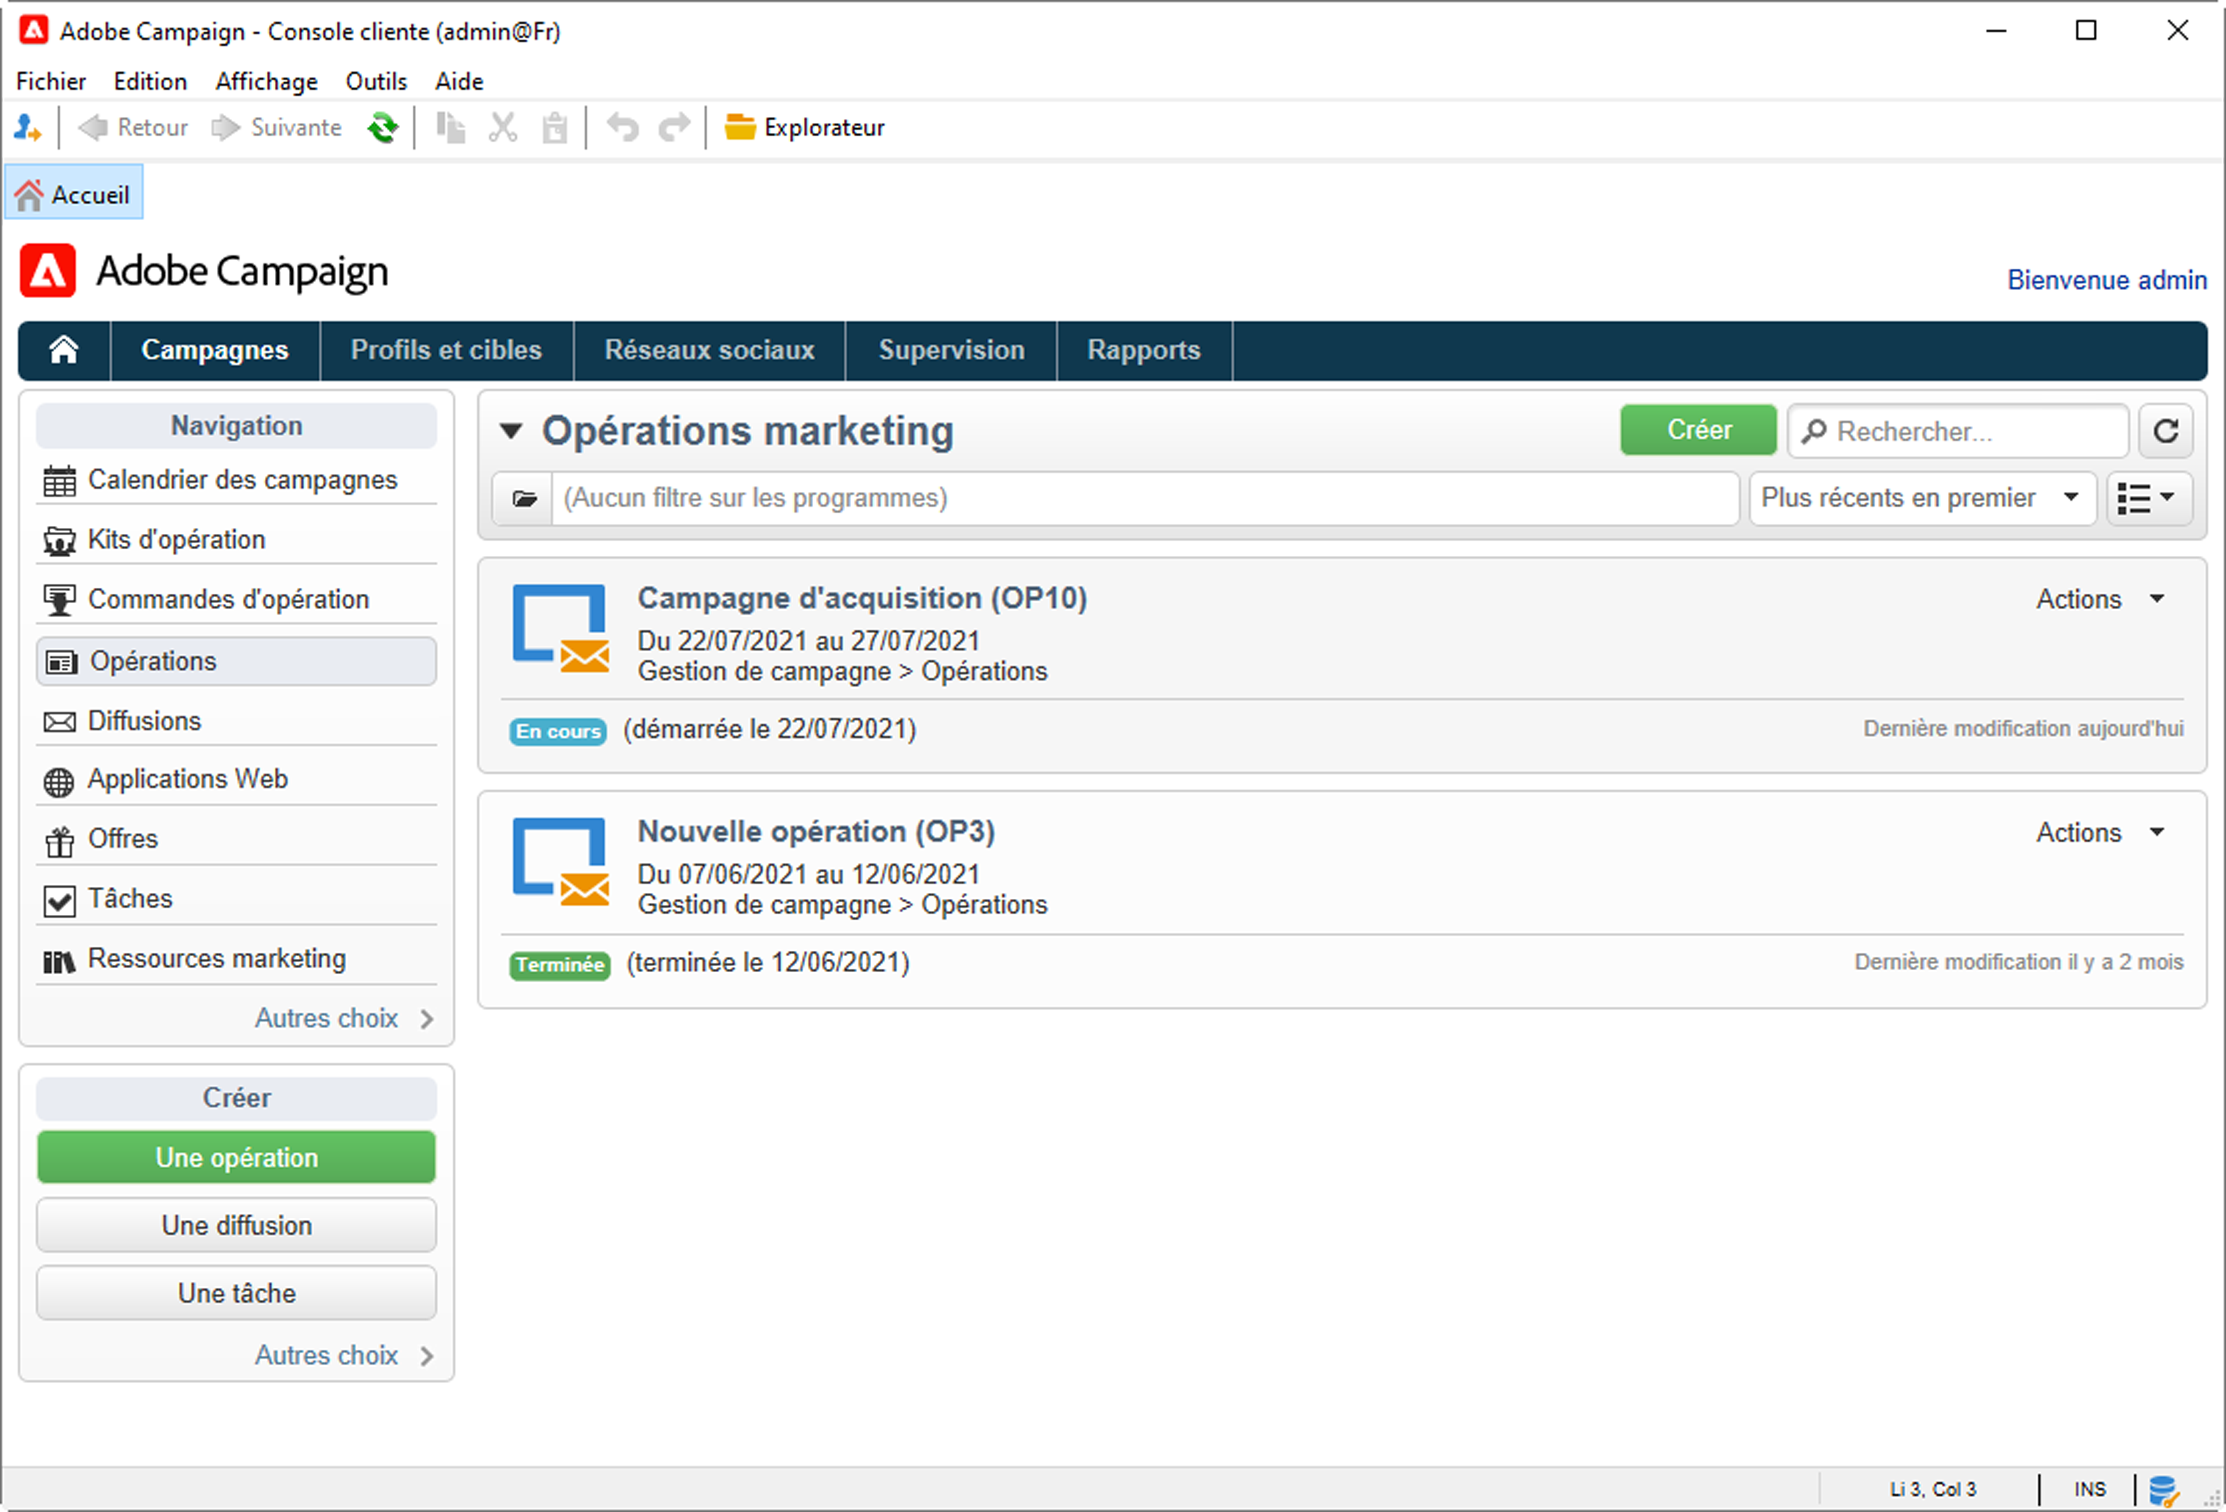The image size is (2226, 1512).
Task: Click the Applications Web globe icon
Action: click(x=59, y=781)
